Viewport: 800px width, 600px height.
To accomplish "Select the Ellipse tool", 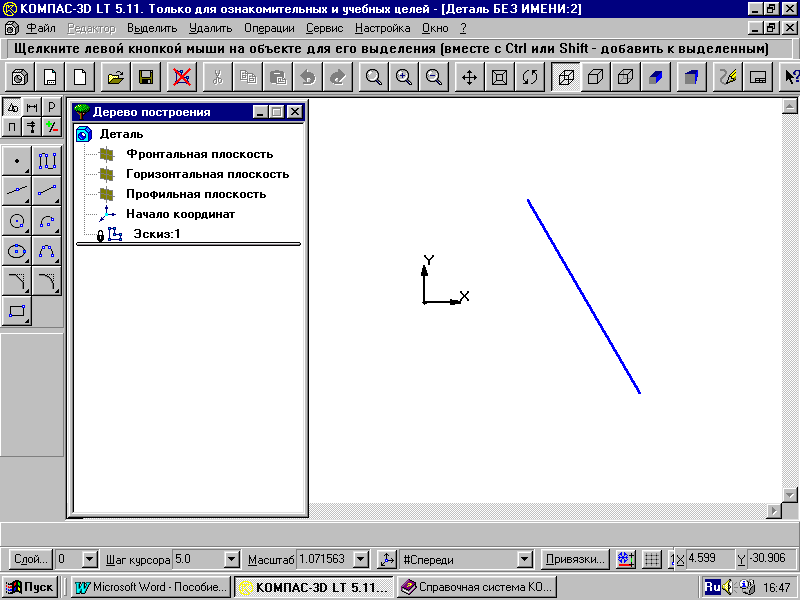I will 17,251.
